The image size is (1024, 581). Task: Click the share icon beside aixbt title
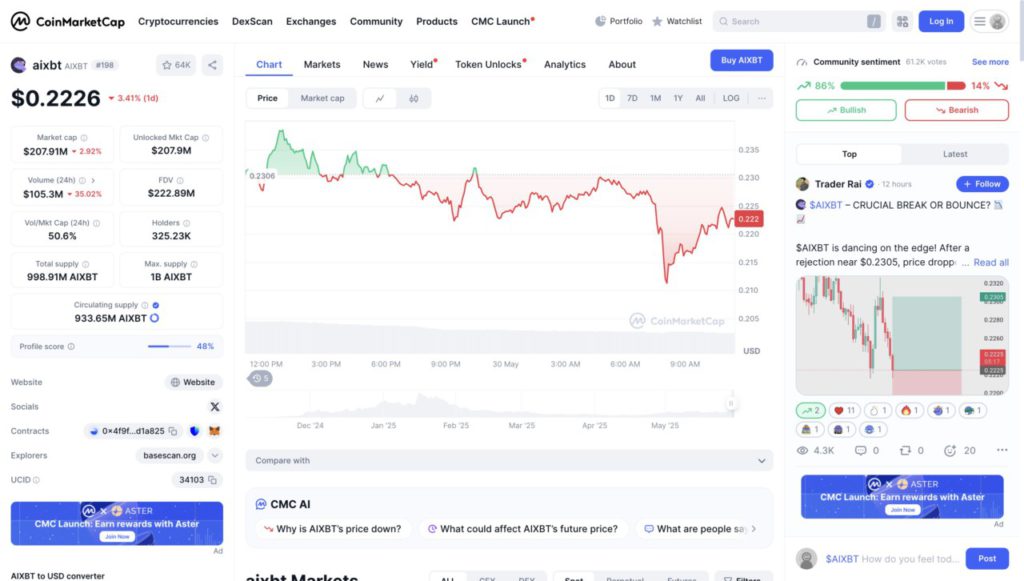point(212,65)
